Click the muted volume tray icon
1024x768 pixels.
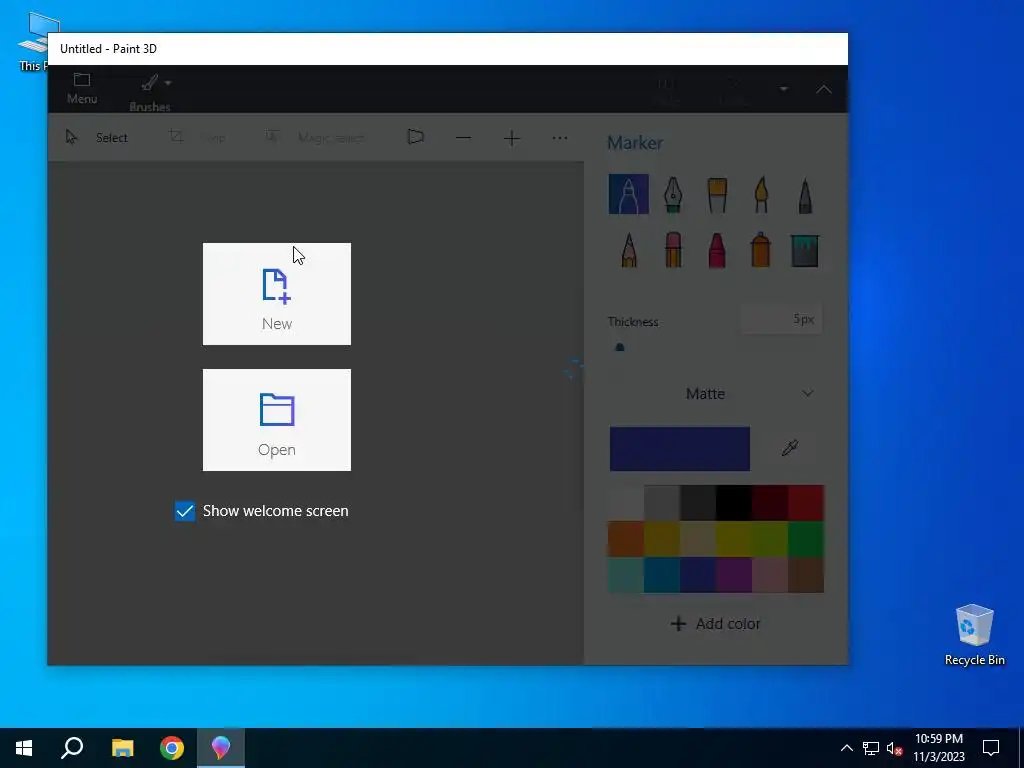894,748
